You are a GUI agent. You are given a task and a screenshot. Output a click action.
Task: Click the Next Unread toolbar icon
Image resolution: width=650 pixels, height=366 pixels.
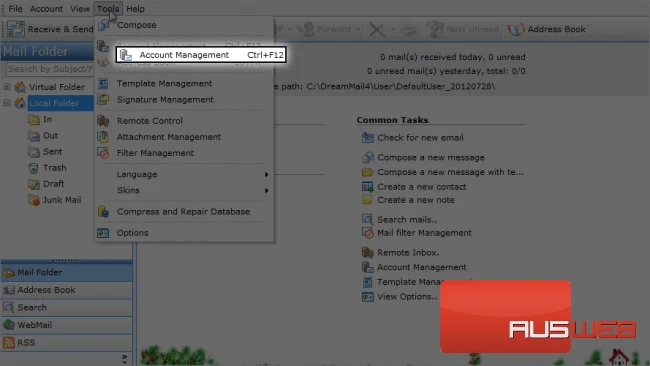click(x=435, y=29)
